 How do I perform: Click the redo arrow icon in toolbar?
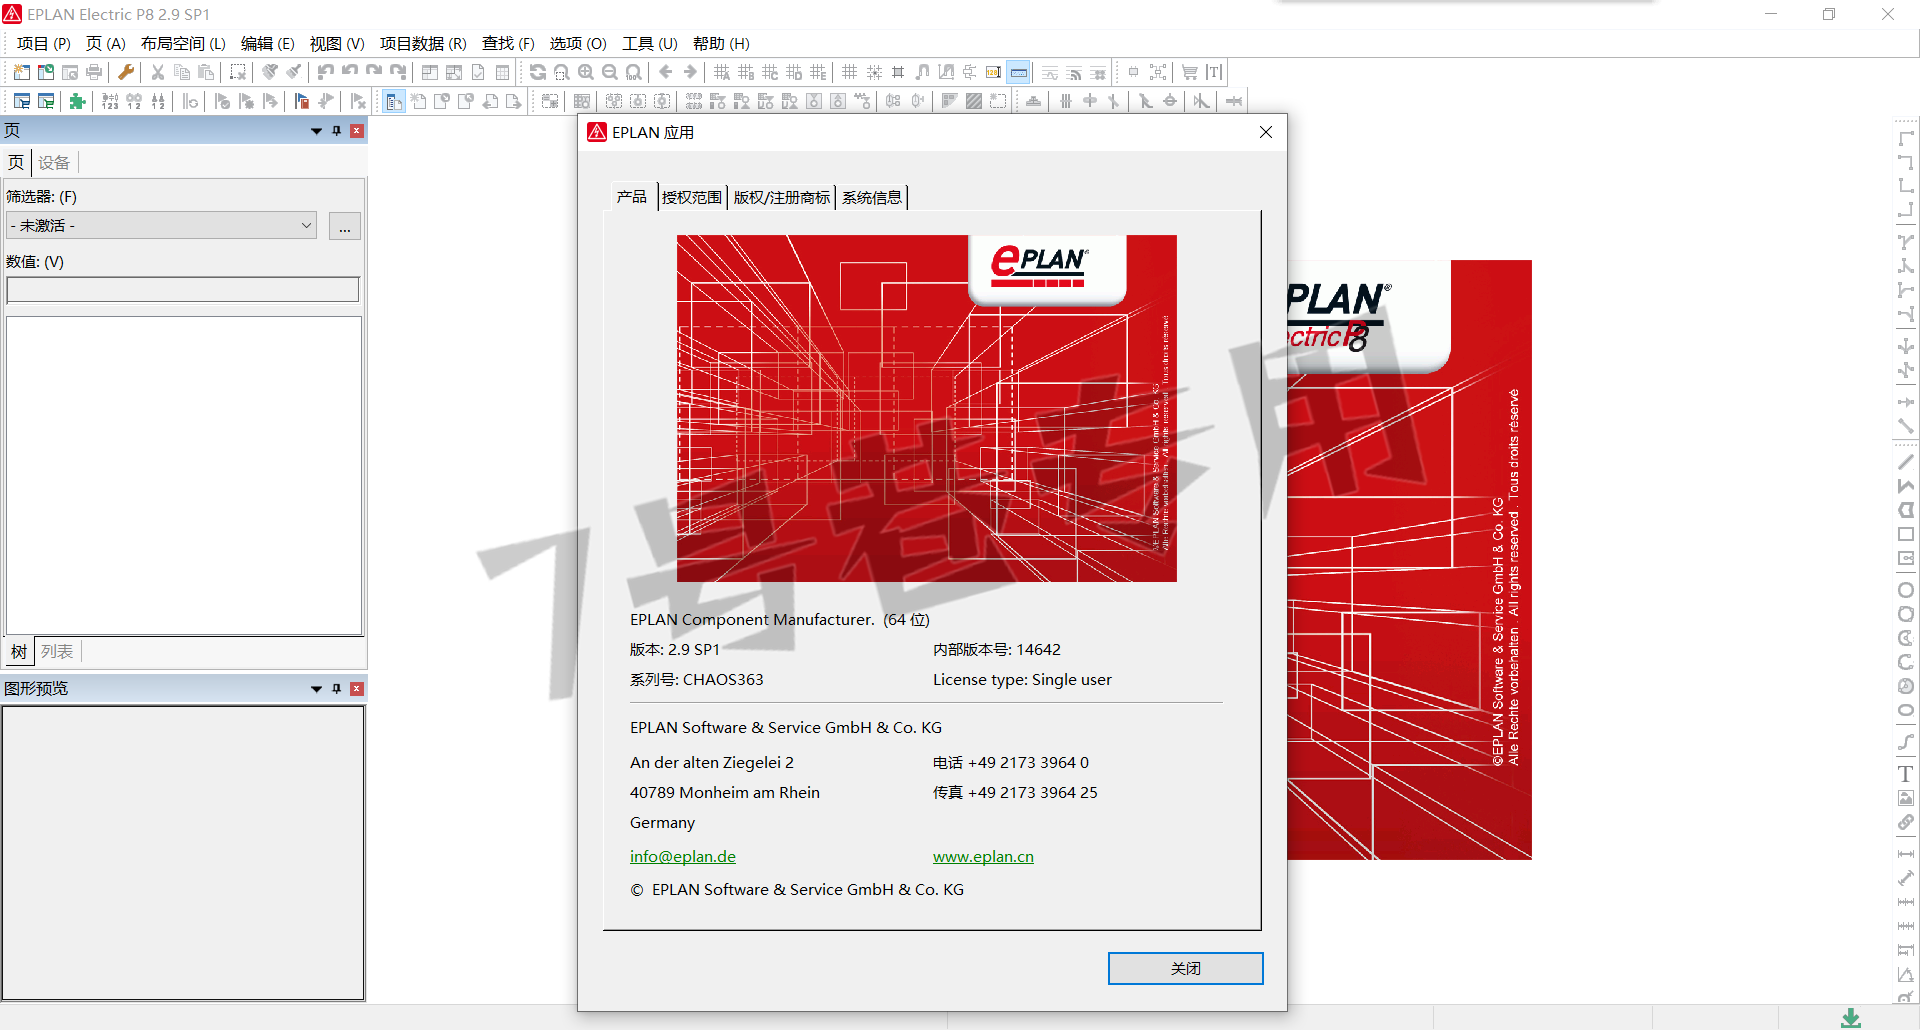point(374,72)
